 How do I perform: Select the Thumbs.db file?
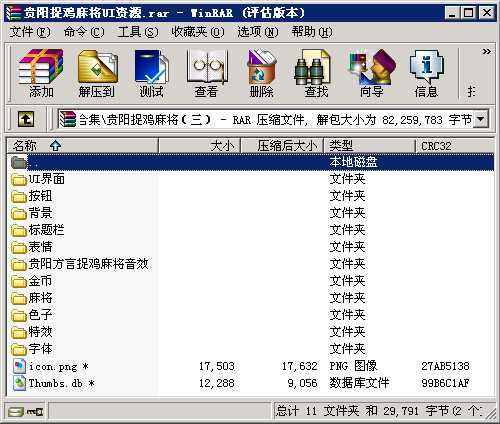pyautogui.click(x=55, y=383)
